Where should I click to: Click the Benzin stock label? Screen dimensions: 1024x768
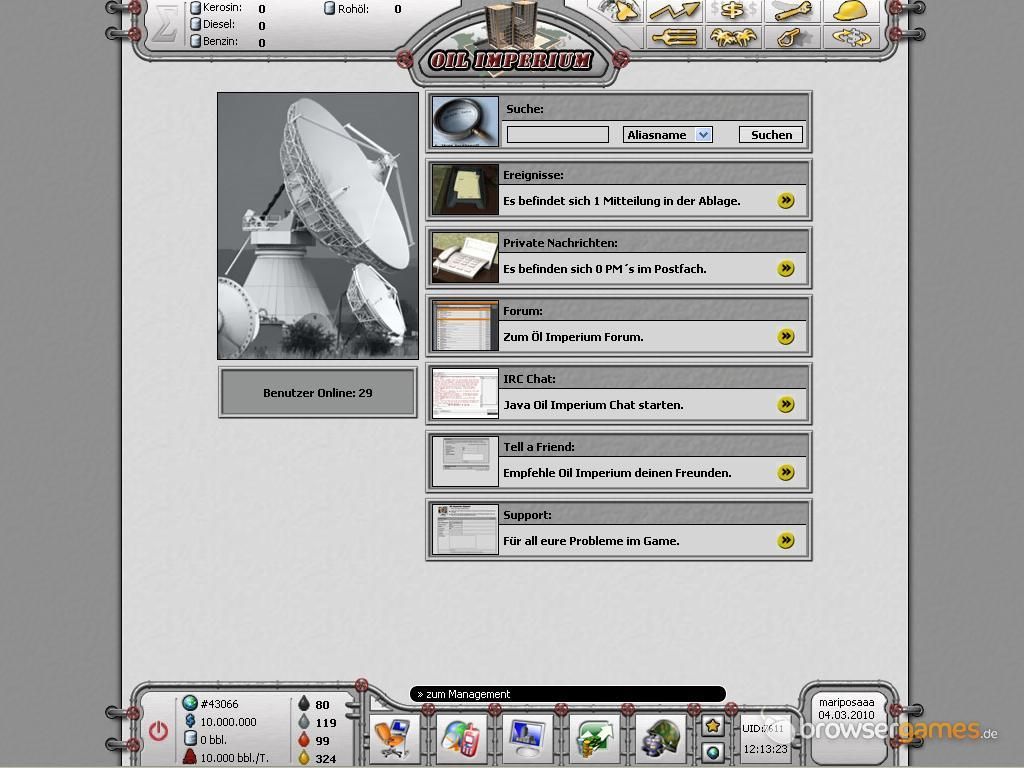pyautogui.click(x=220, y=41)
